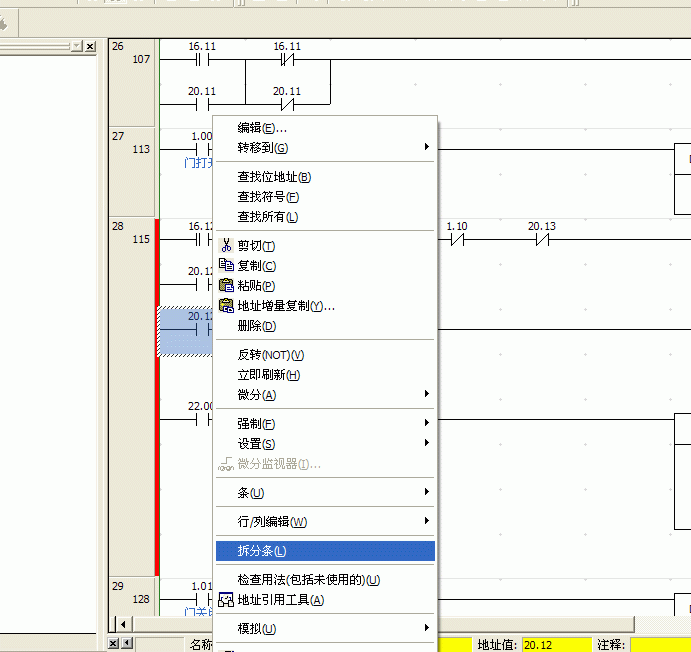Choose 查找位地址 from the context menu
Screen dimensions: 691x652
(x=274, y=177)
